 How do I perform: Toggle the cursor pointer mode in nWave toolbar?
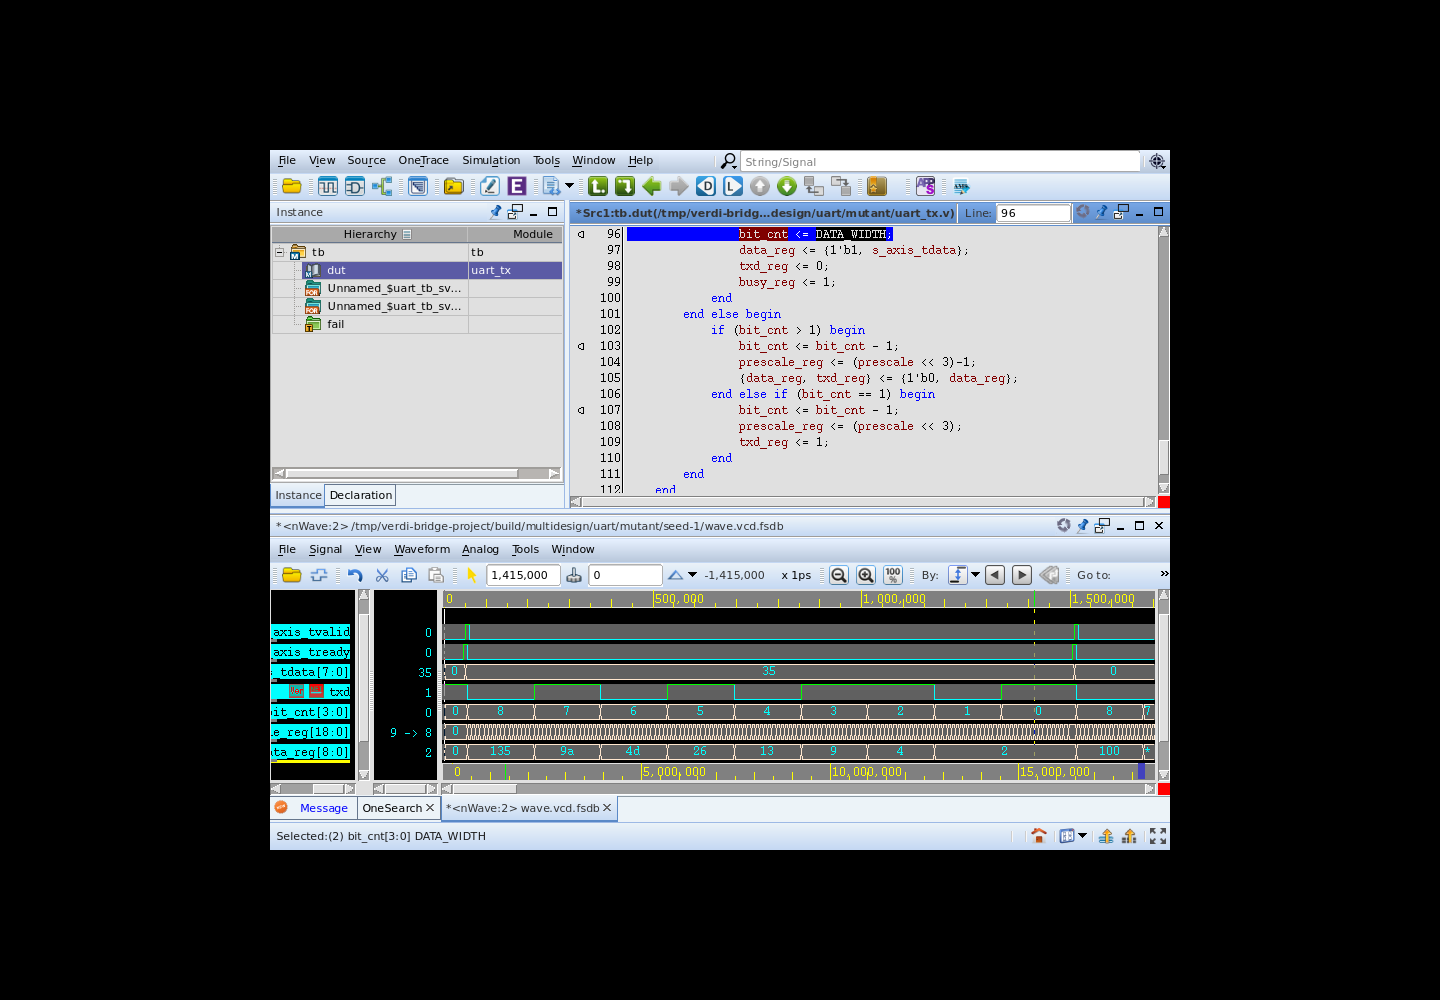pos(472,575)
